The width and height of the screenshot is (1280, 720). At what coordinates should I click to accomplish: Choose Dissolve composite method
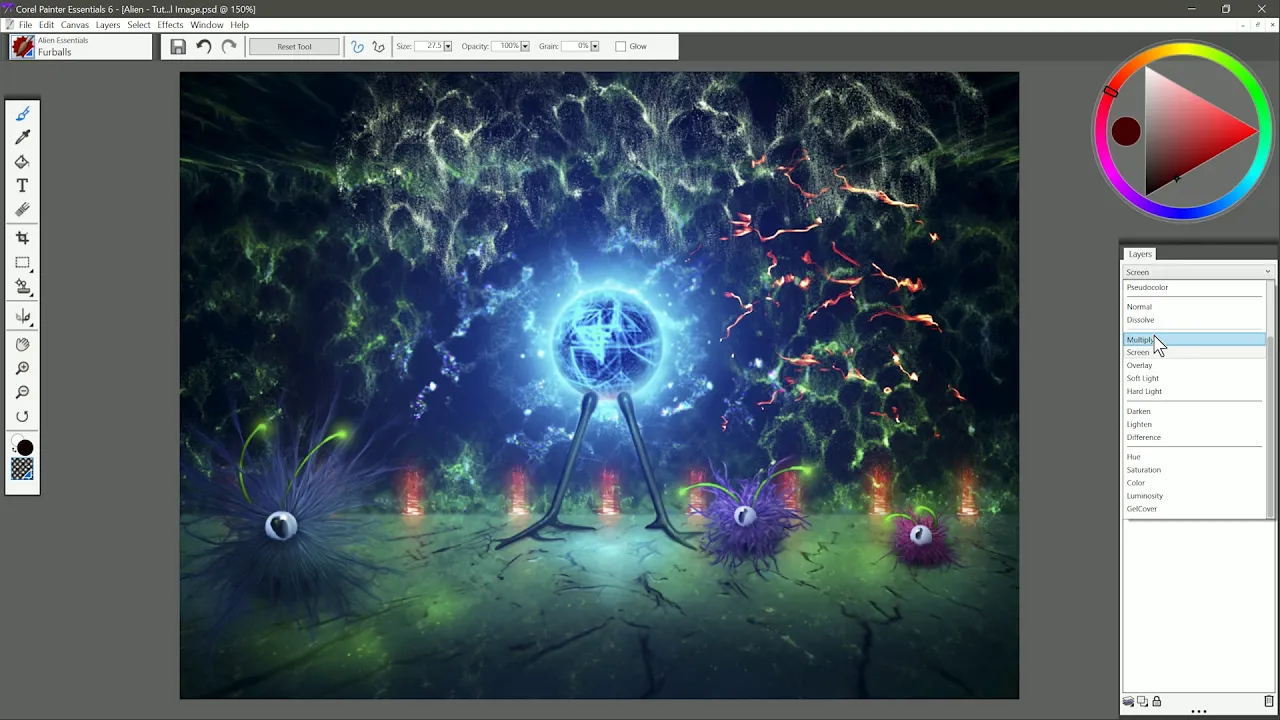(x=1194, y=320)
